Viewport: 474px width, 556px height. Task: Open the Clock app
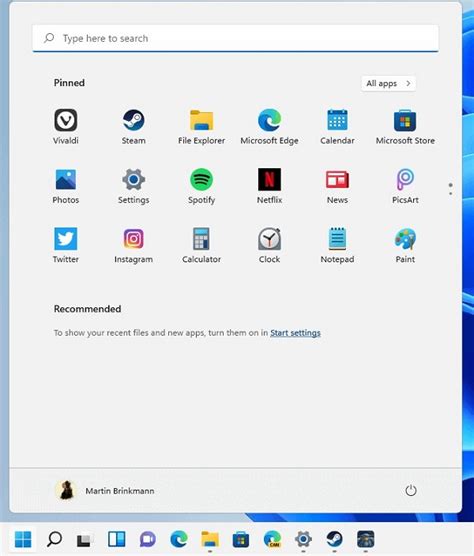[x=269, y=246]
